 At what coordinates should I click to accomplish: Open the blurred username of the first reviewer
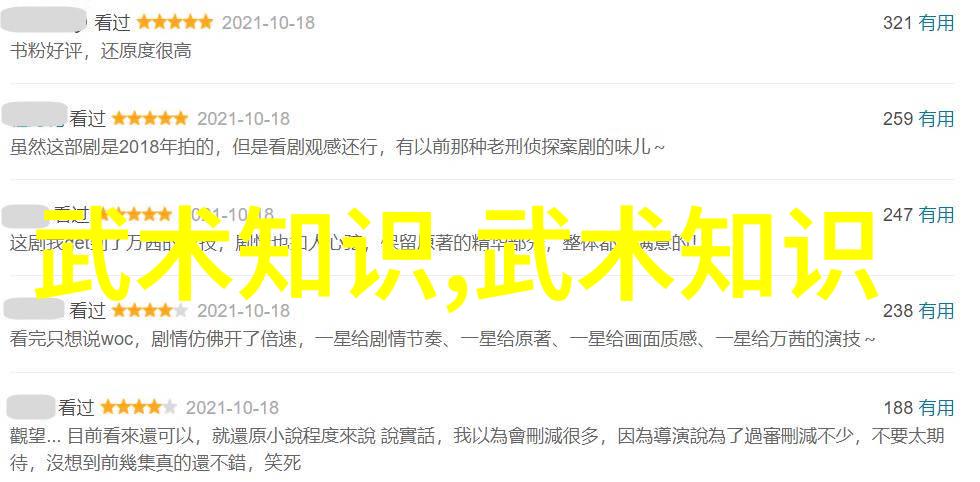(44, 21)
